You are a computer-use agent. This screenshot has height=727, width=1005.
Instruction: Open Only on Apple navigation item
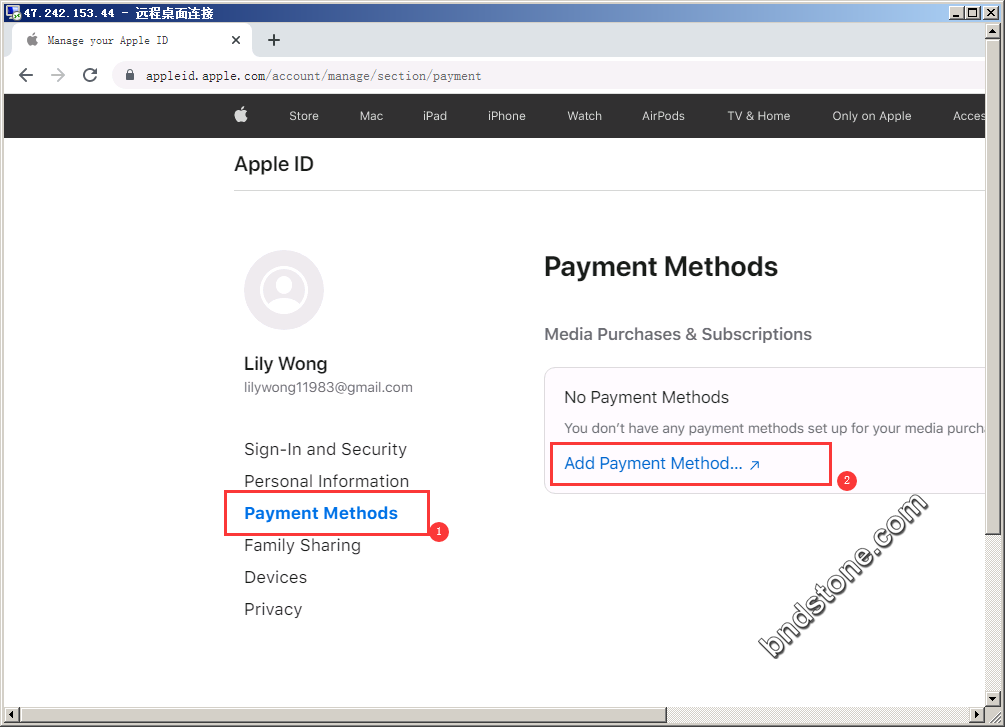[x=872, y=116]
